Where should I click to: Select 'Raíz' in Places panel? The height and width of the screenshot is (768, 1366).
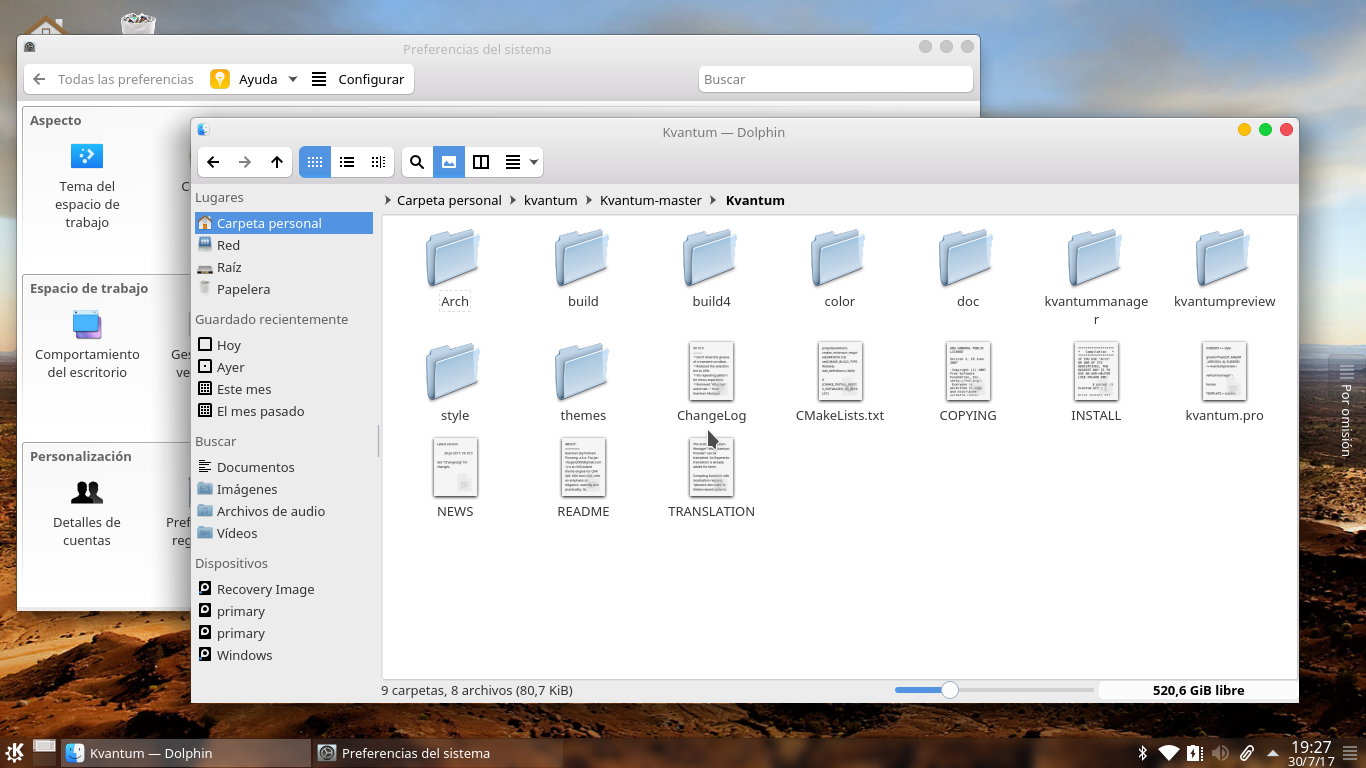(x=284, y=267)
